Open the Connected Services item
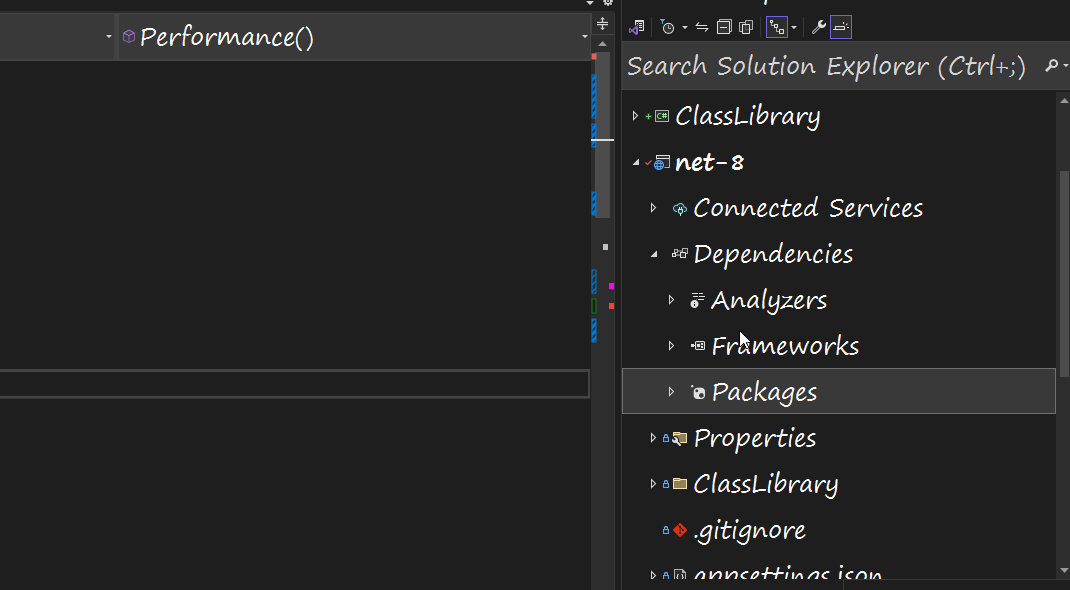 808,207
